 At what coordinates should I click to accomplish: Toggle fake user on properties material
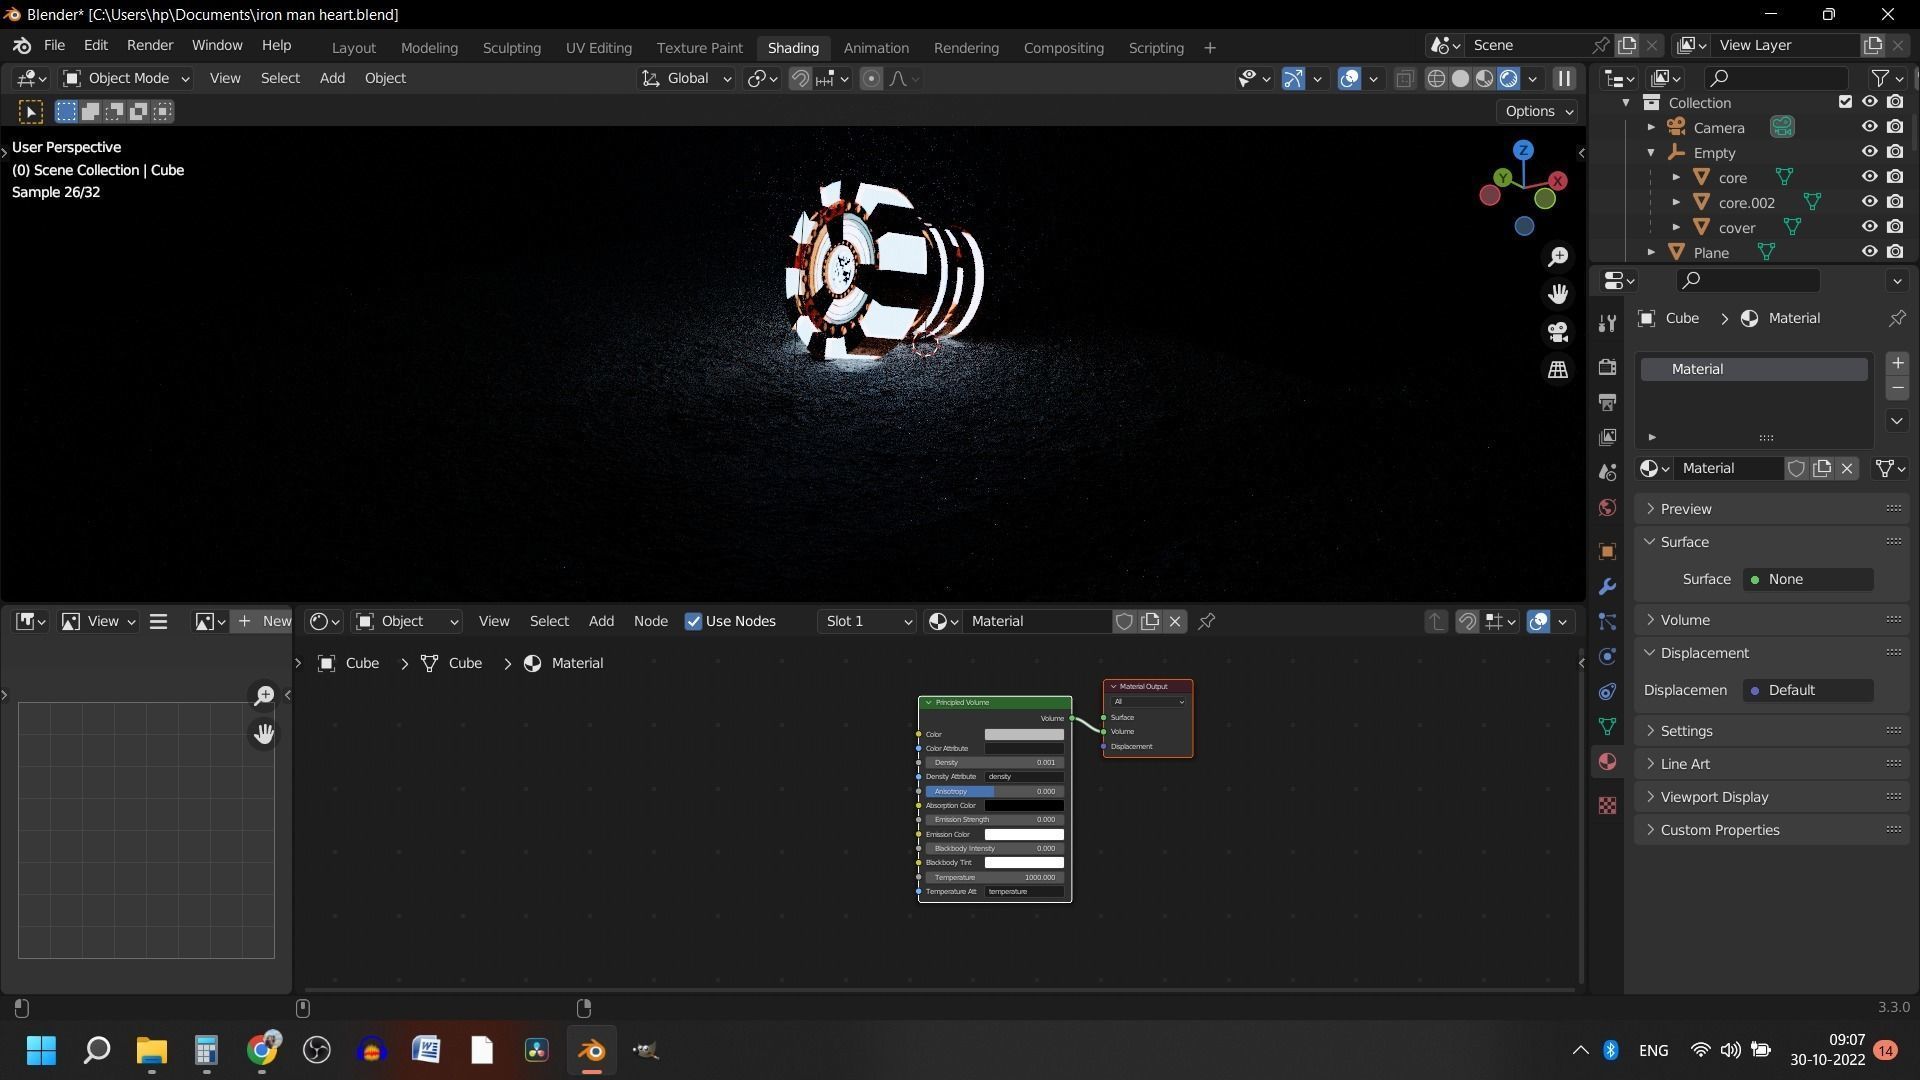pos(1796,469)
